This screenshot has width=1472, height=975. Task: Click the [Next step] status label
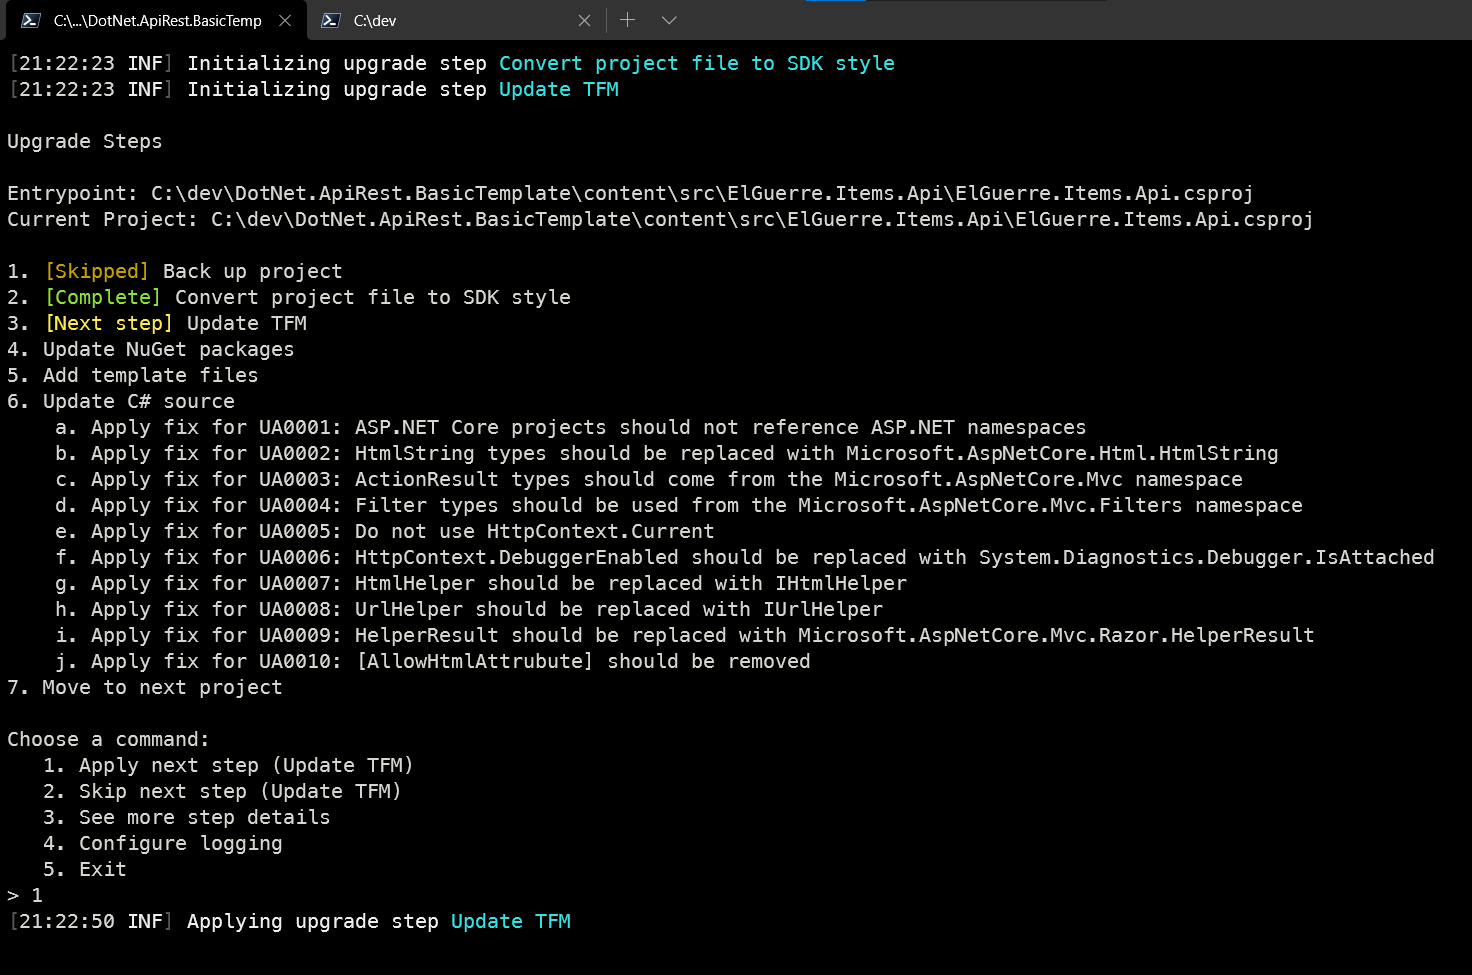(x=108, y=323)
